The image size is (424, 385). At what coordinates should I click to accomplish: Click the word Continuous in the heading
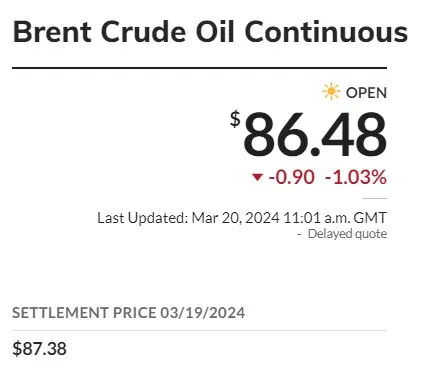(x=326, y=32)
